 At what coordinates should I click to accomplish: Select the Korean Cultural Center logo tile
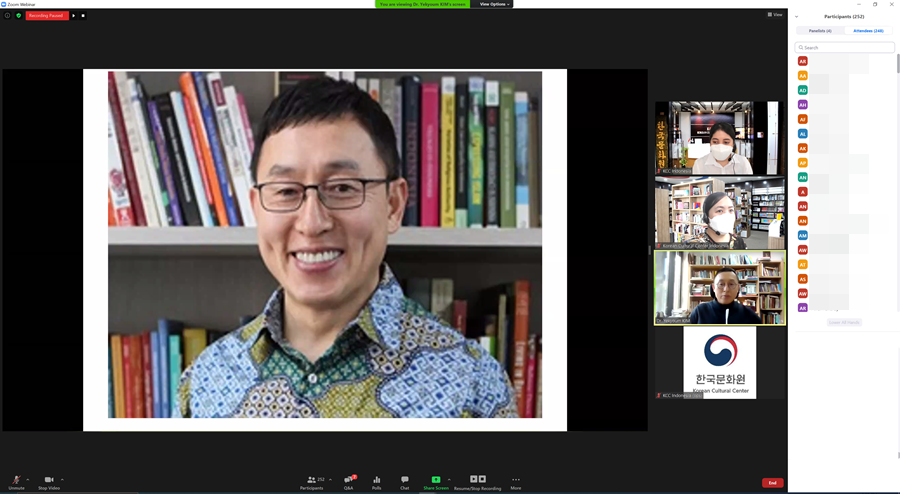[x=720, y=363]
